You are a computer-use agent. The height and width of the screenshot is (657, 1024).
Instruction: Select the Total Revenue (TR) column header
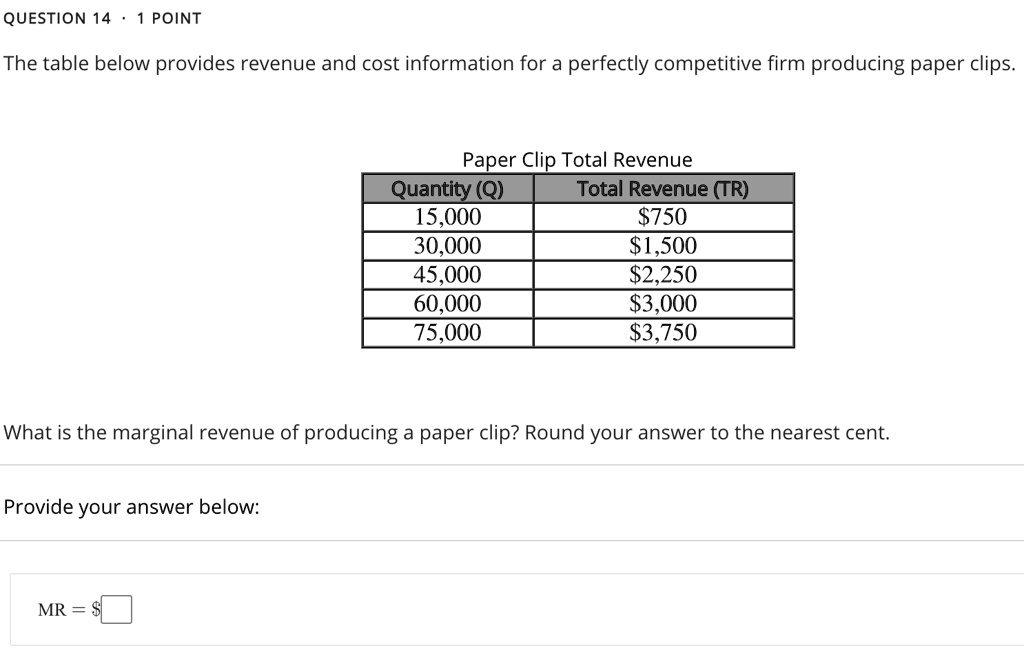click(663, 188)
